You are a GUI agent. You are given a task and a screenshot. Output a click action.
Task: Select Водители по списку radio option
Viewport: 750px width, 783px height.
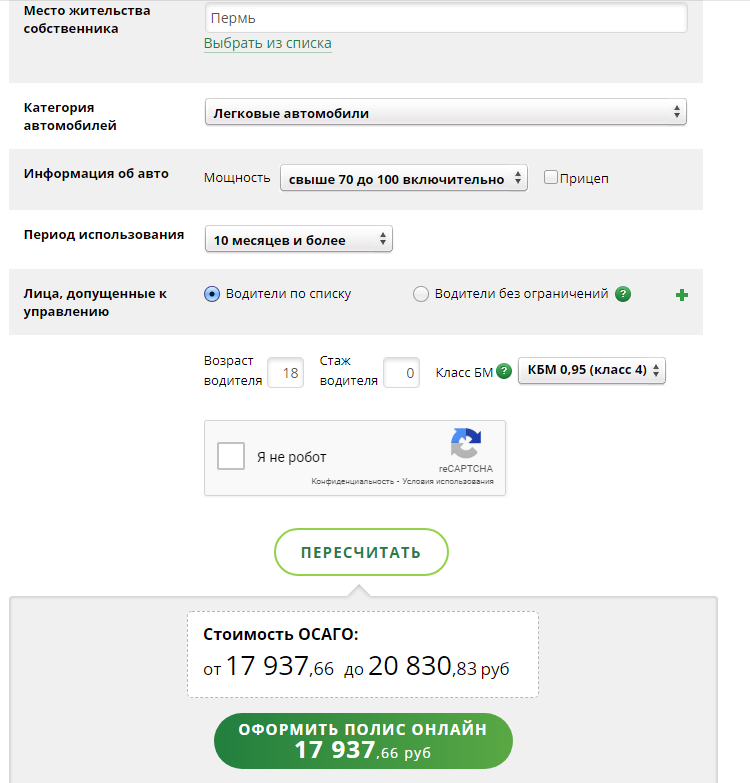pyautogui.click(x=212, y=294)
